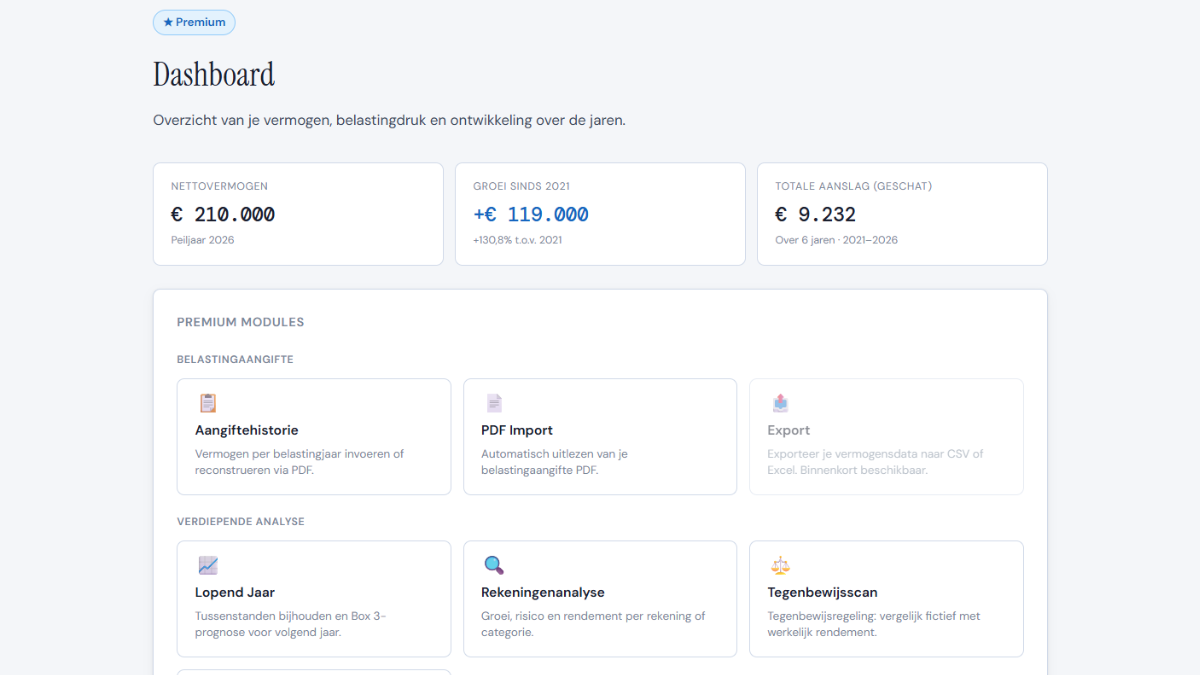The image size is (1200, 675).
Task: Click the Groei sinds 2021 card
Action: point(600,213)
